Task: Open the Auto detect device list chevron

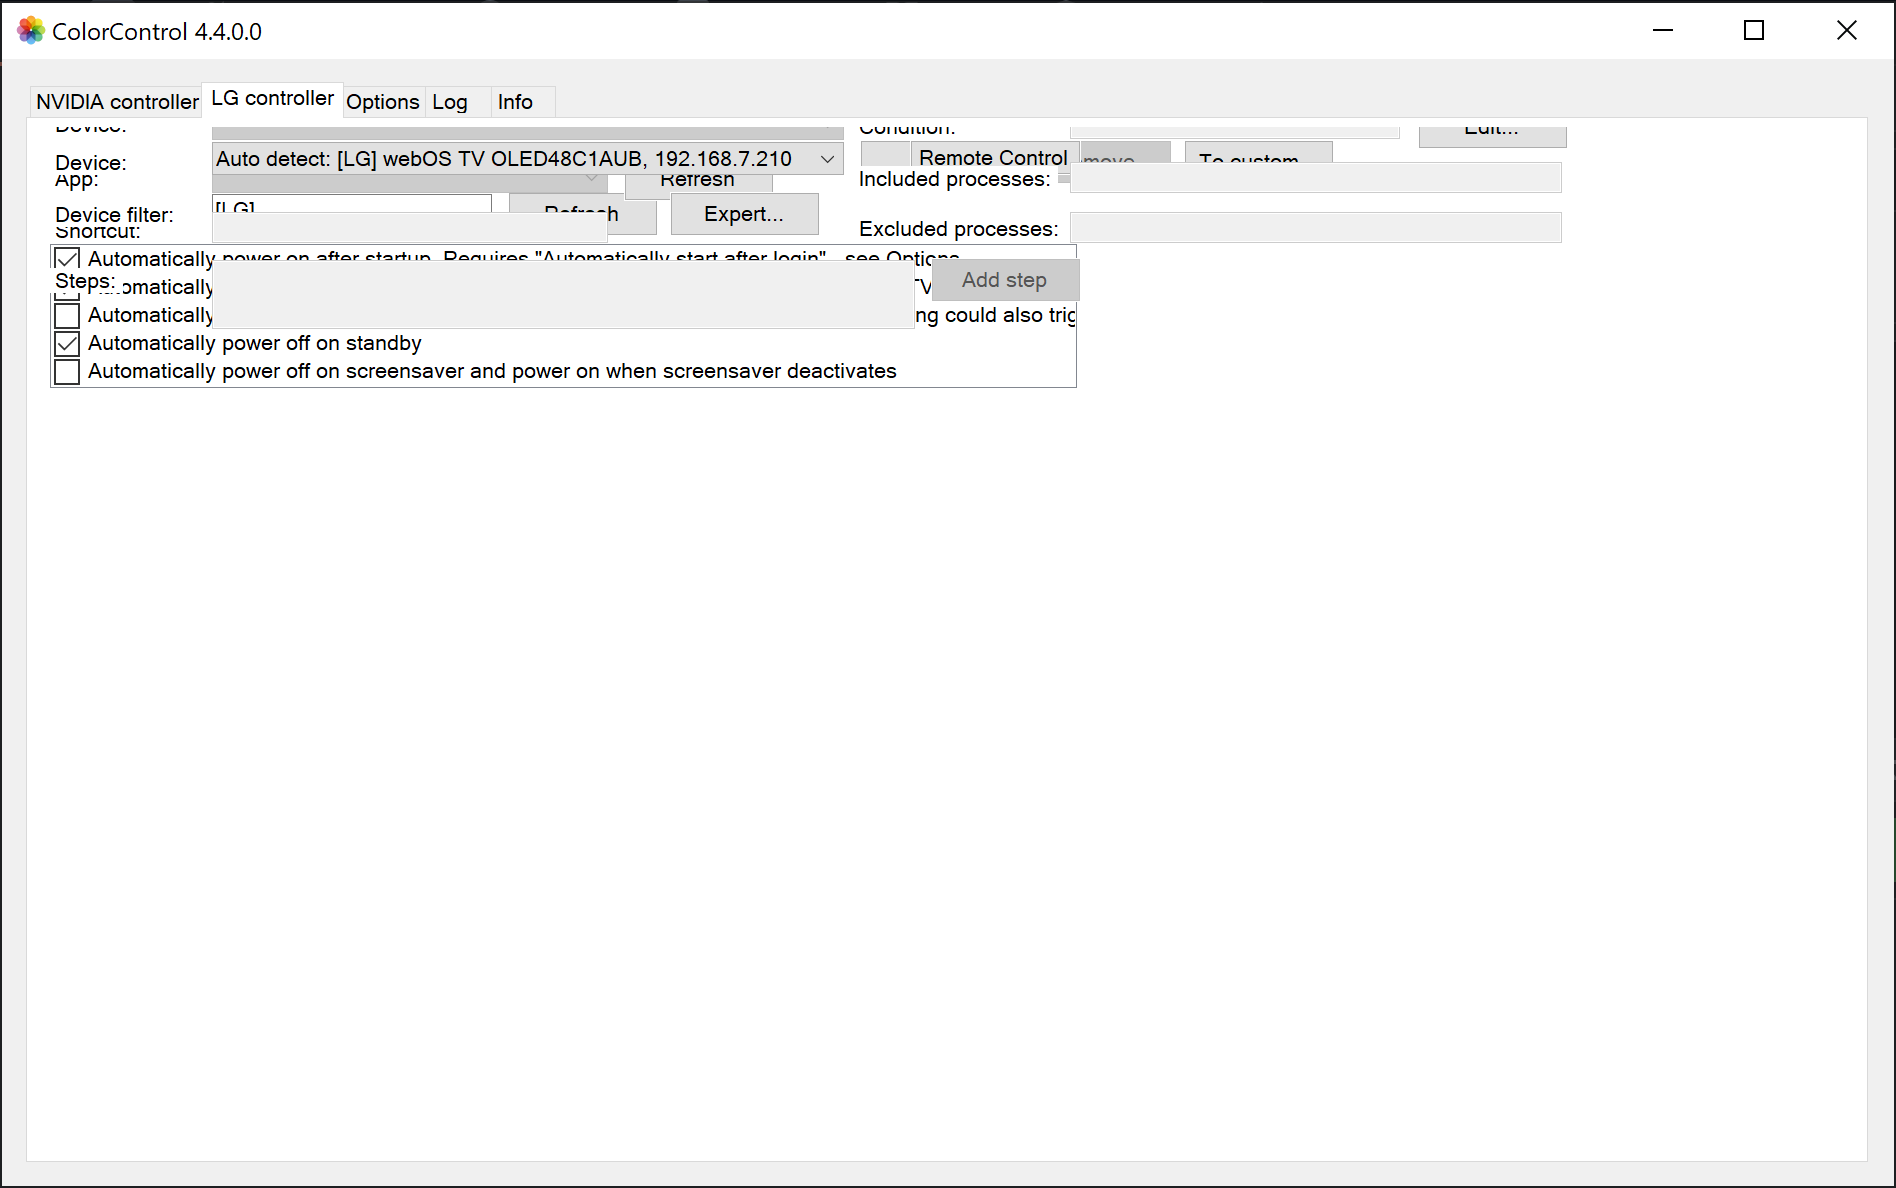Action: [x=826, y=158]
